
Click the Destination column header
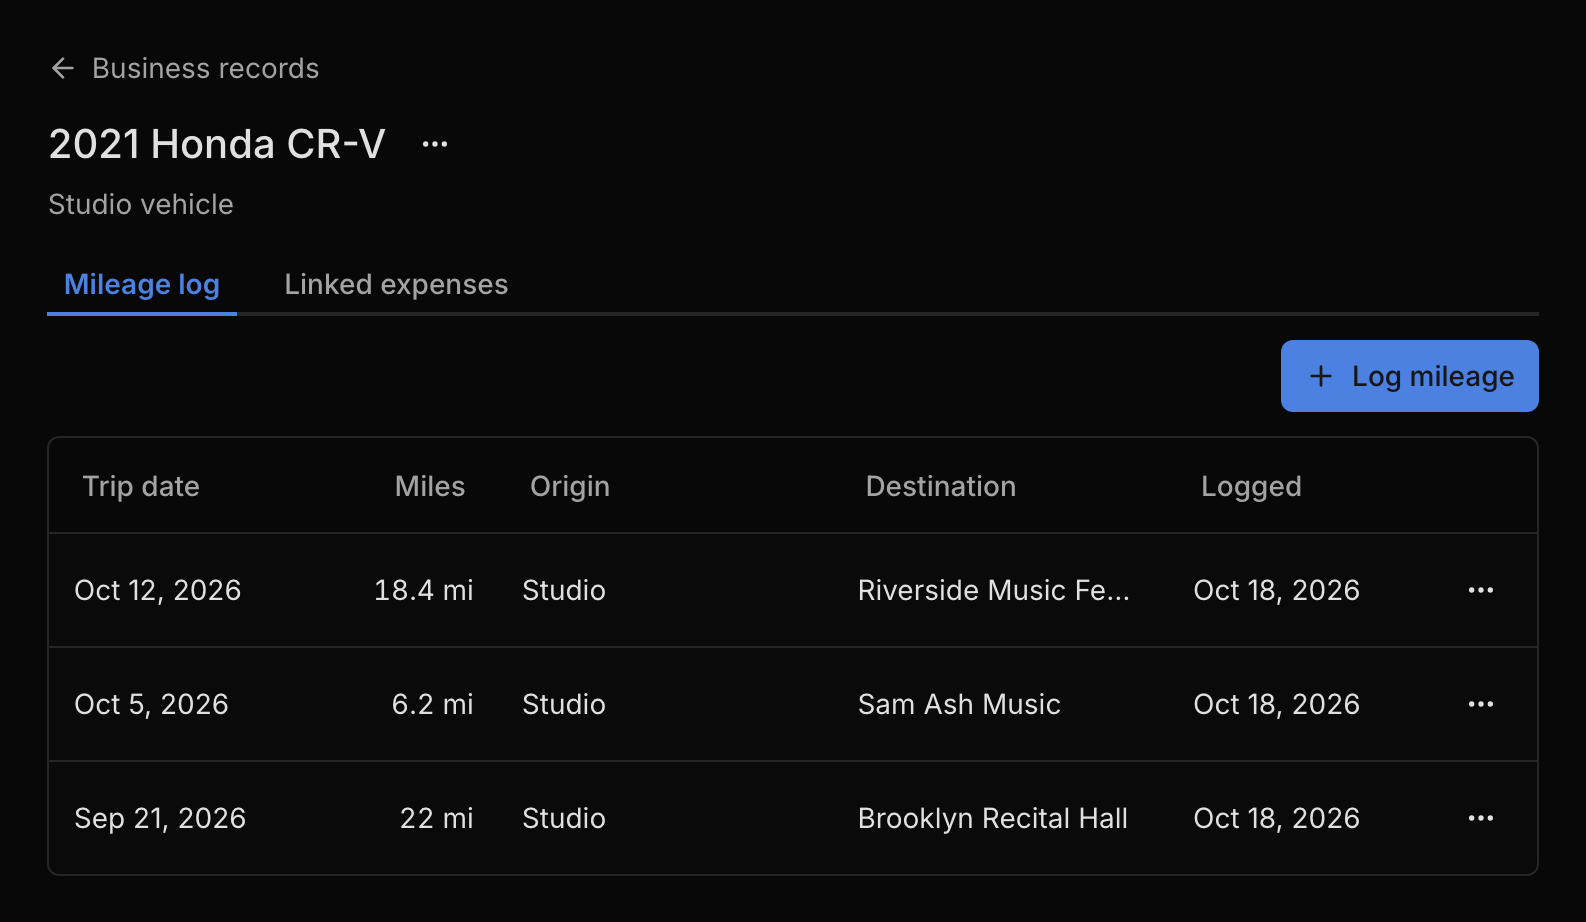pyautogui.click(x=941, y=486)
